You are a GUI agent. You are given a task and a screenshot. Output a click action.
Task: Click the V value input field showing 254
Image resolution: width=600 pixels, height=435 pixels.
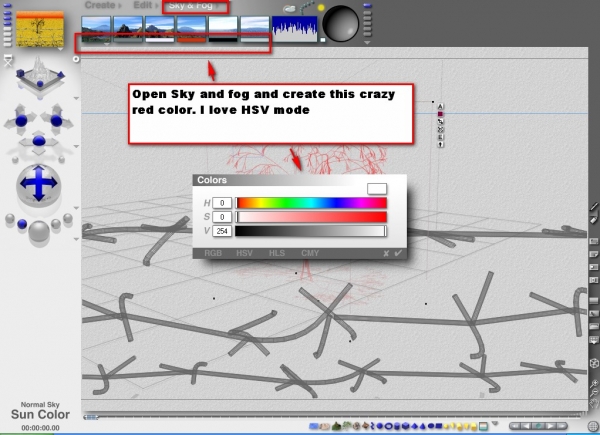pyautogui.click(x=222, y=231)
